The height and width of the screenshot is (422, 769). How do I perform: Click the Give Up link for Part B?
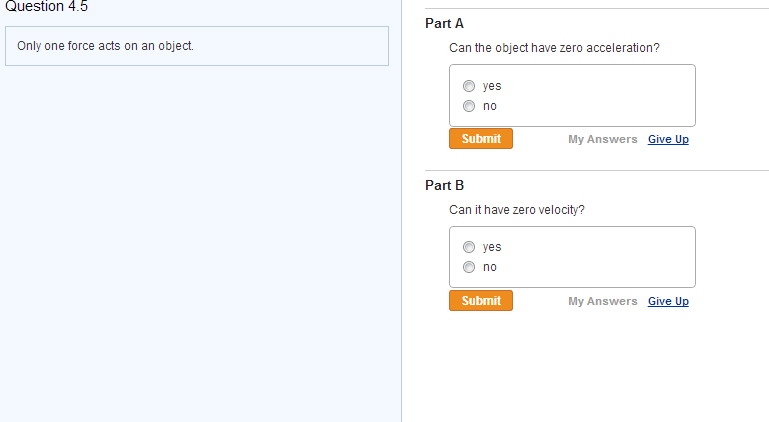[668, 301]
